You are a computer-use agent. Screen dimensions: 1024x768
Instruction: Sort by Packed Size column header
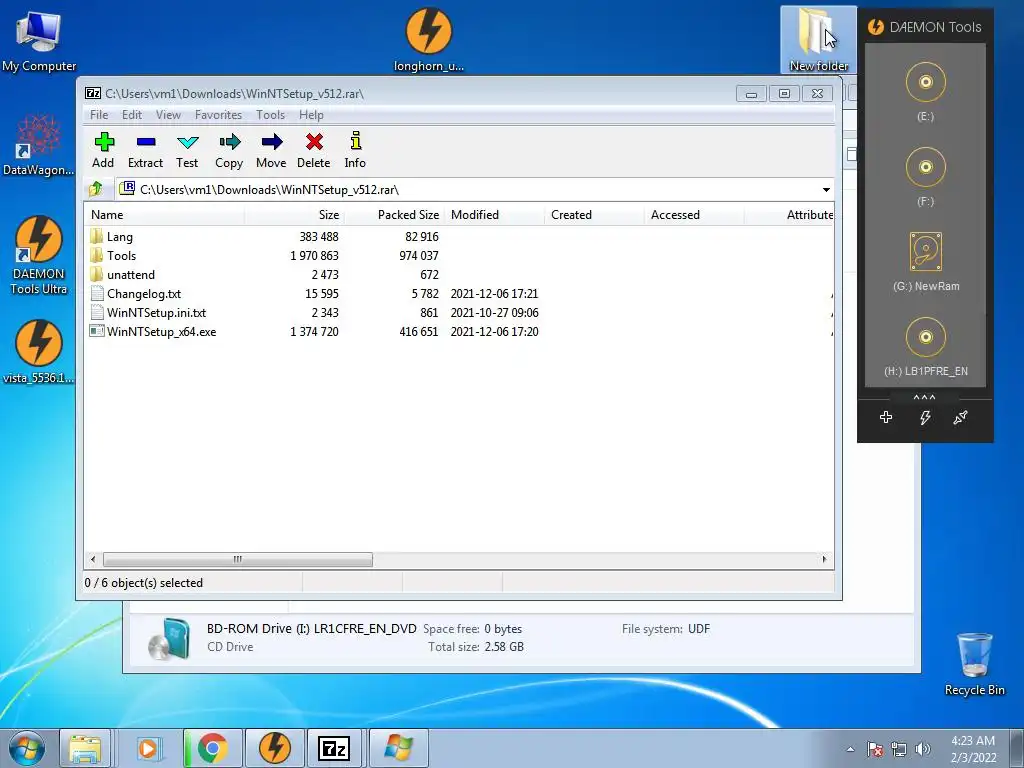click(x=394, y=215)
